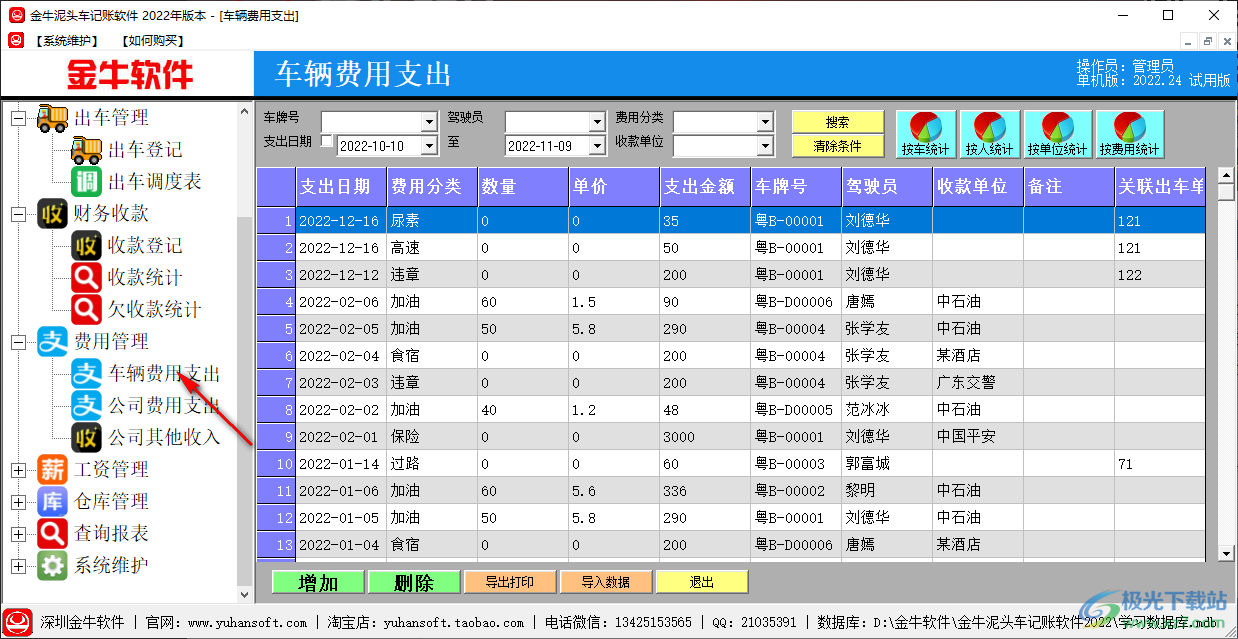Open 按车统计 pie chart
The height and width of the screenshot is (639, 1238).
pos(926,134)
